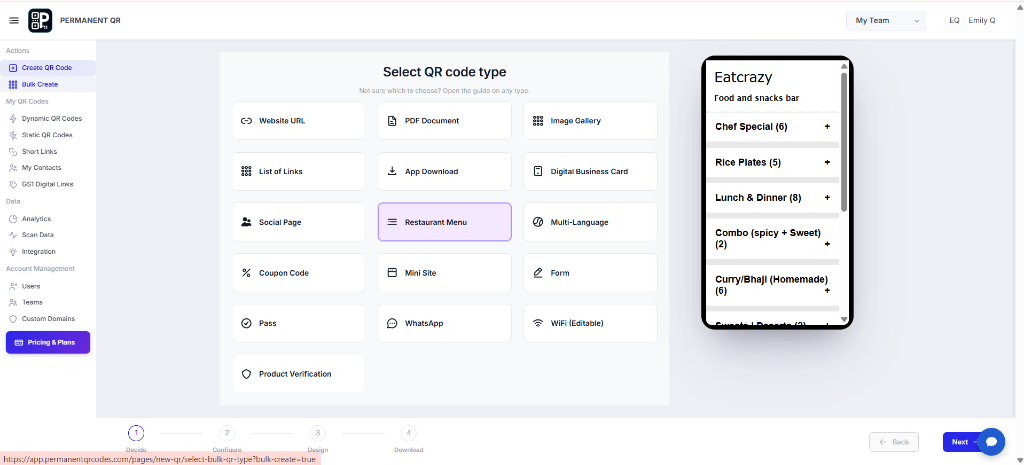Expand Combo (spicy + Sweet) section
The image size is (1024, 465).
coord(773,238)
